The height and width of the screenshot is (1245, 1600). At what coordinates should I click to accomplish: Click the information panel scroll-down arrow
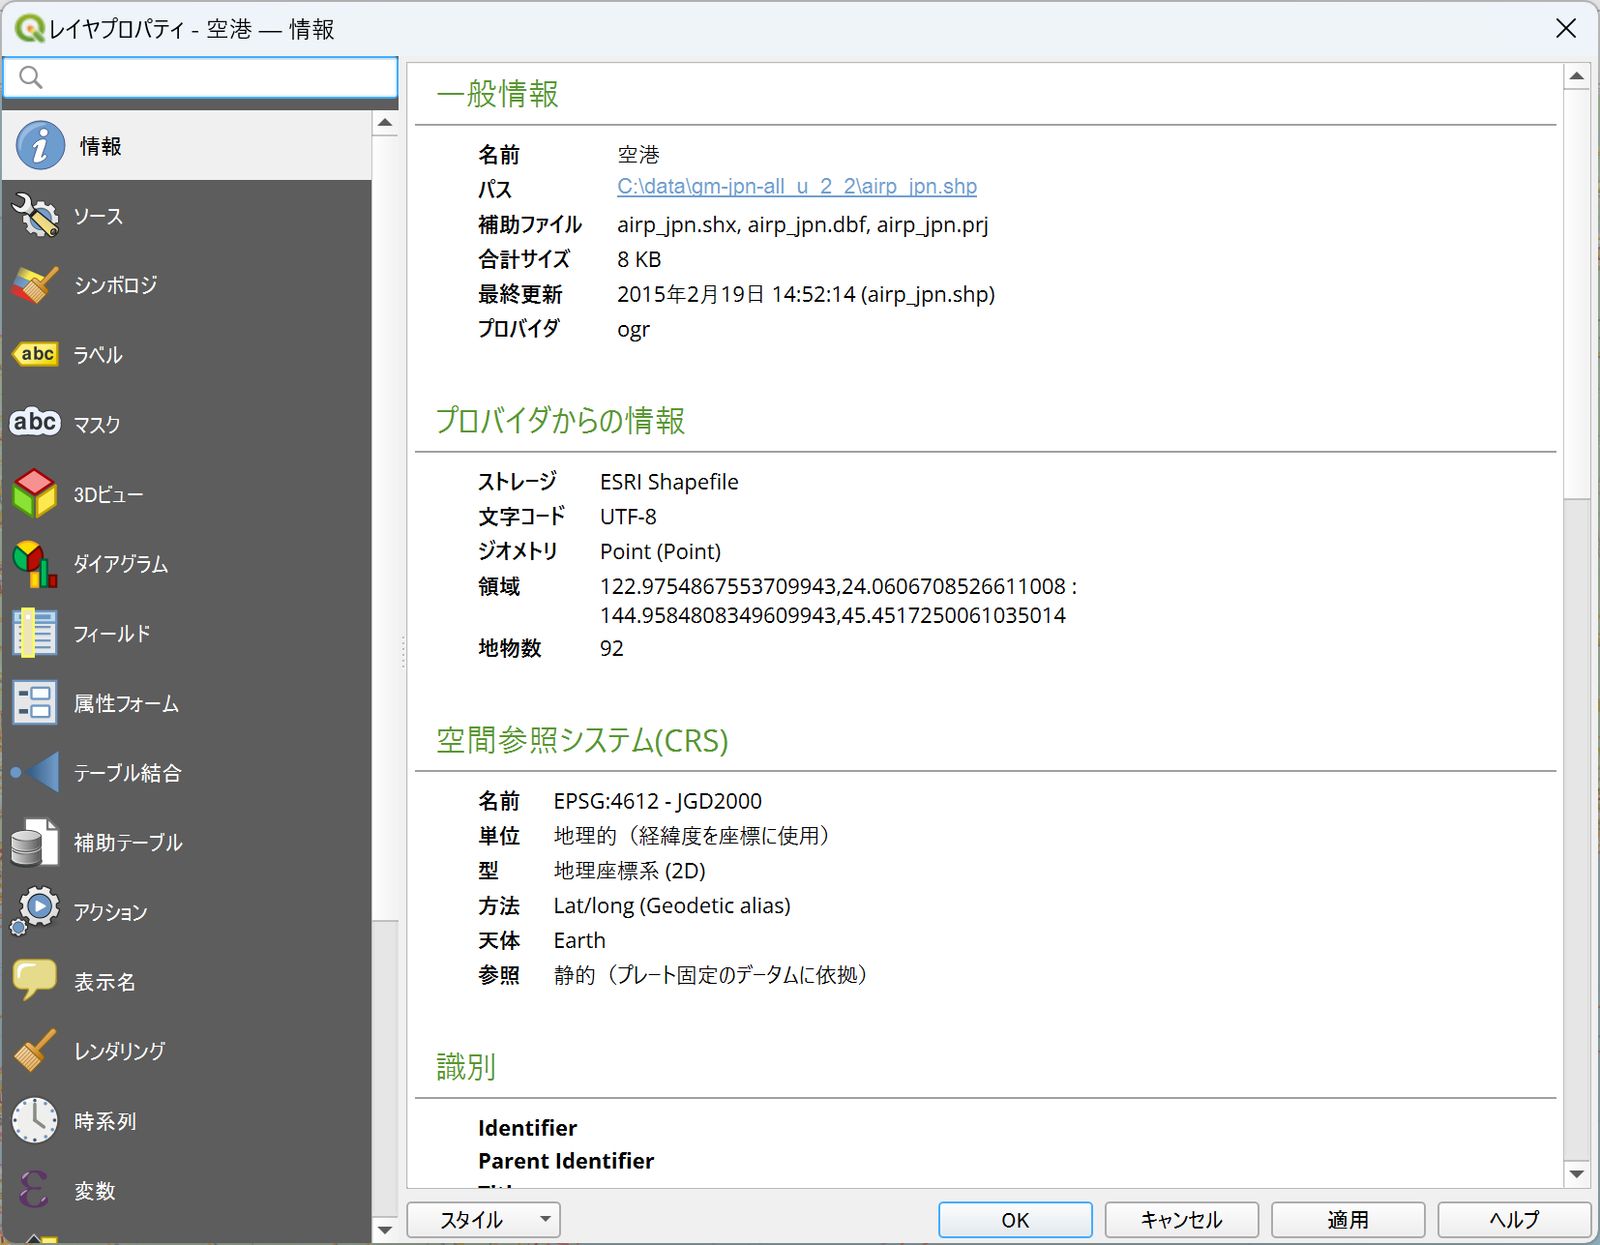[x=1577, y=1174]
